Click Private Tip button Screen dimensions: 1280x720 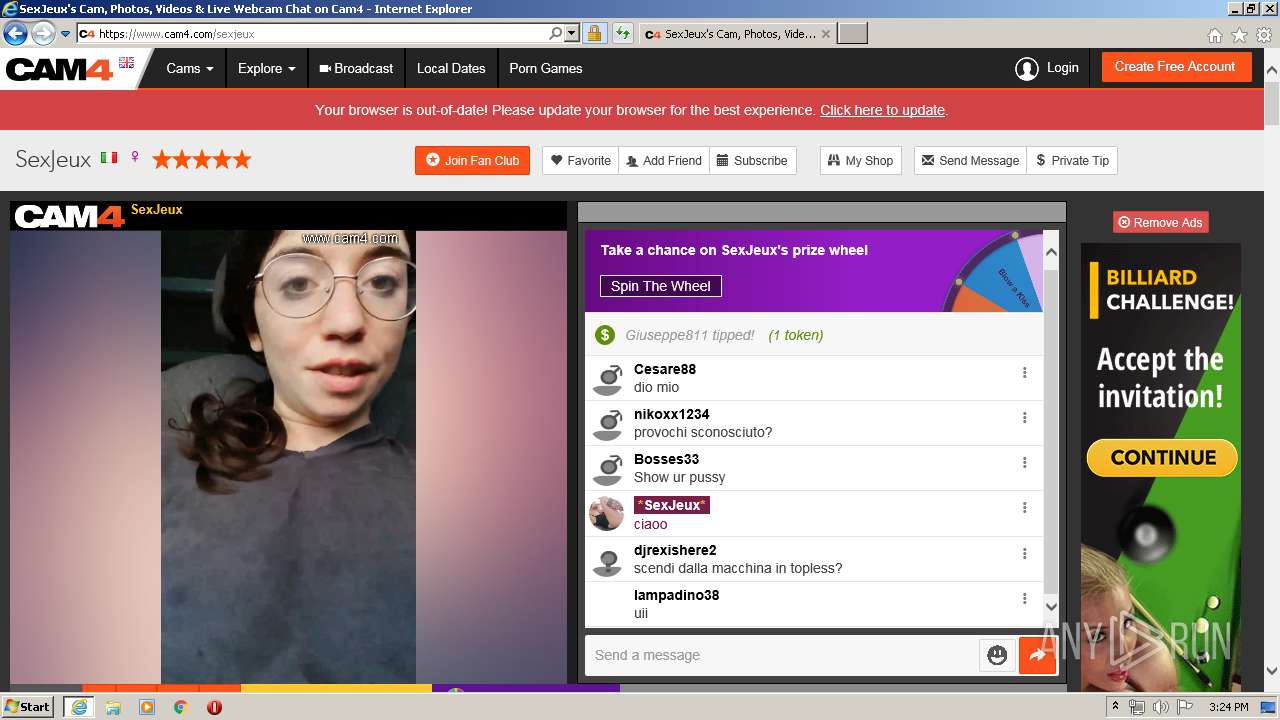click(x=1072, y=160)
